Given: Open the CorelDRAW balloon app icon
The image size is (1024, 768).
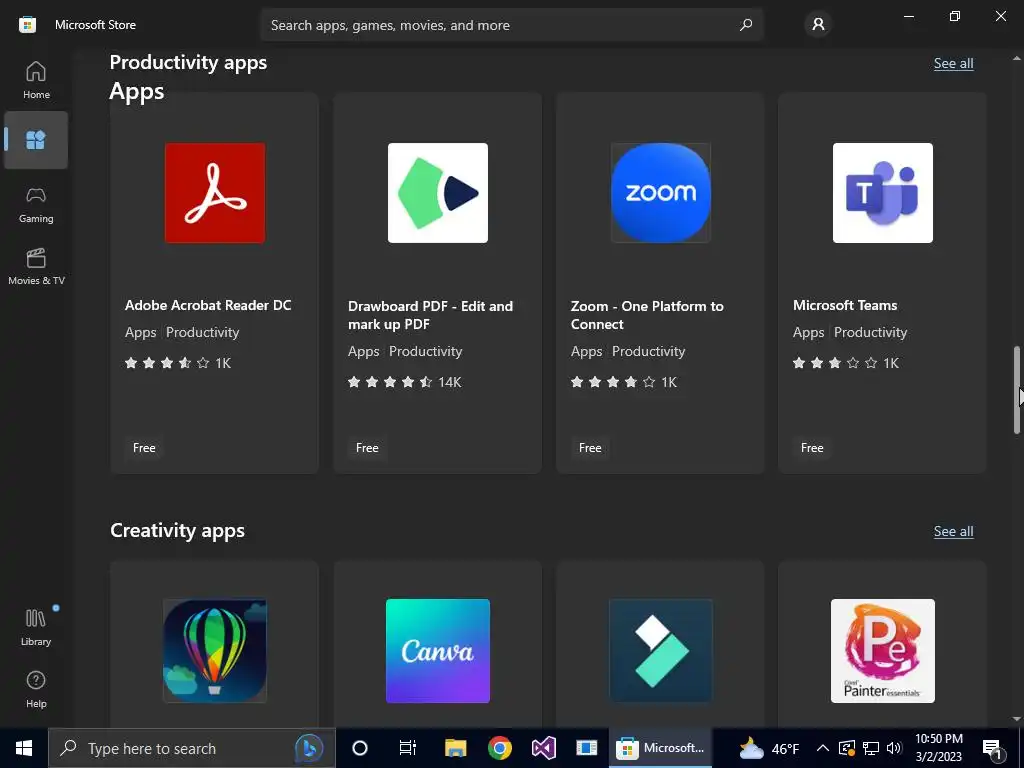Looking at the screenshot, I should (x=215, y=650).
